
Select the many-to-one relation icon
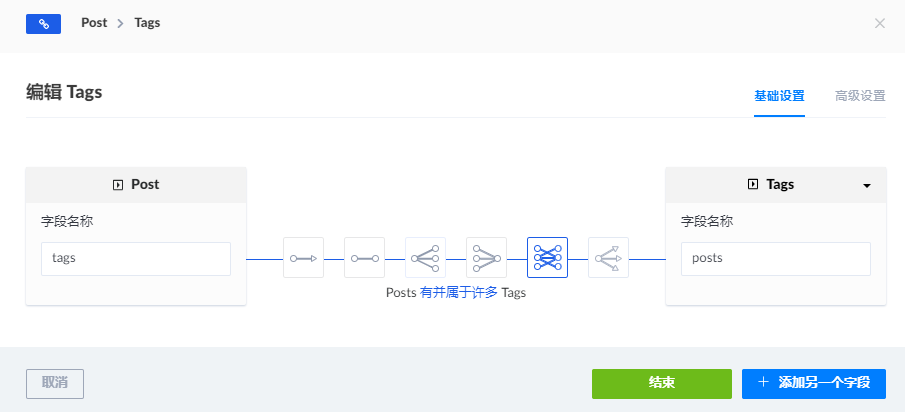(x=487, y=257)
